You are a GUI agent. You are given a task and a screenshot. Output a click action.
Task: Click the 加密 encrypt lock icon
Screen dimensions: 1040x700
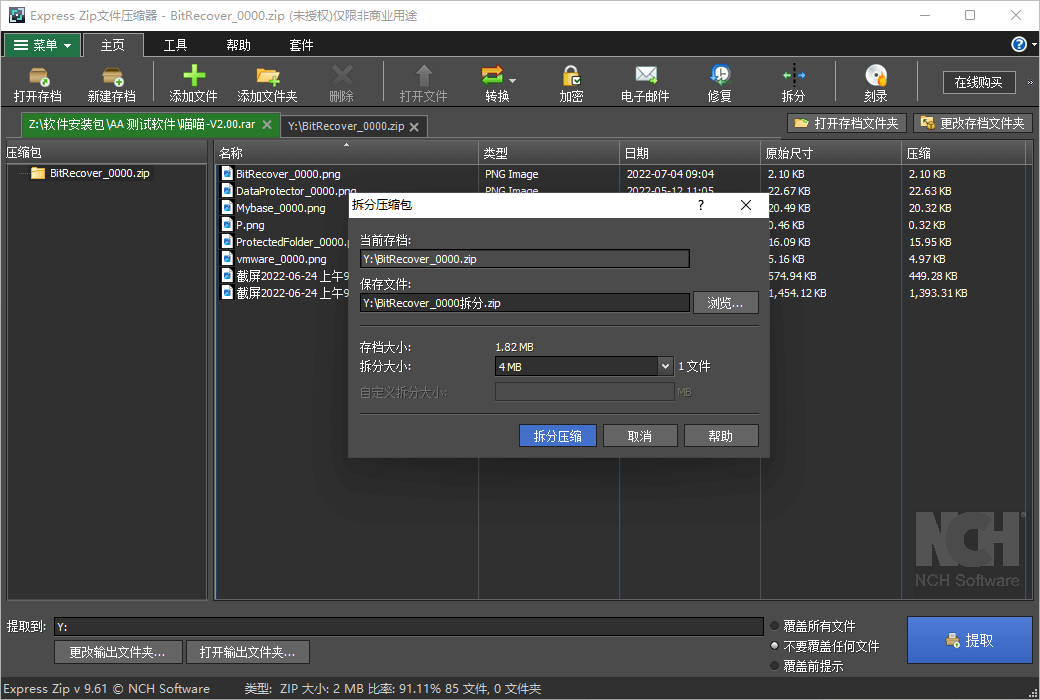571,76
